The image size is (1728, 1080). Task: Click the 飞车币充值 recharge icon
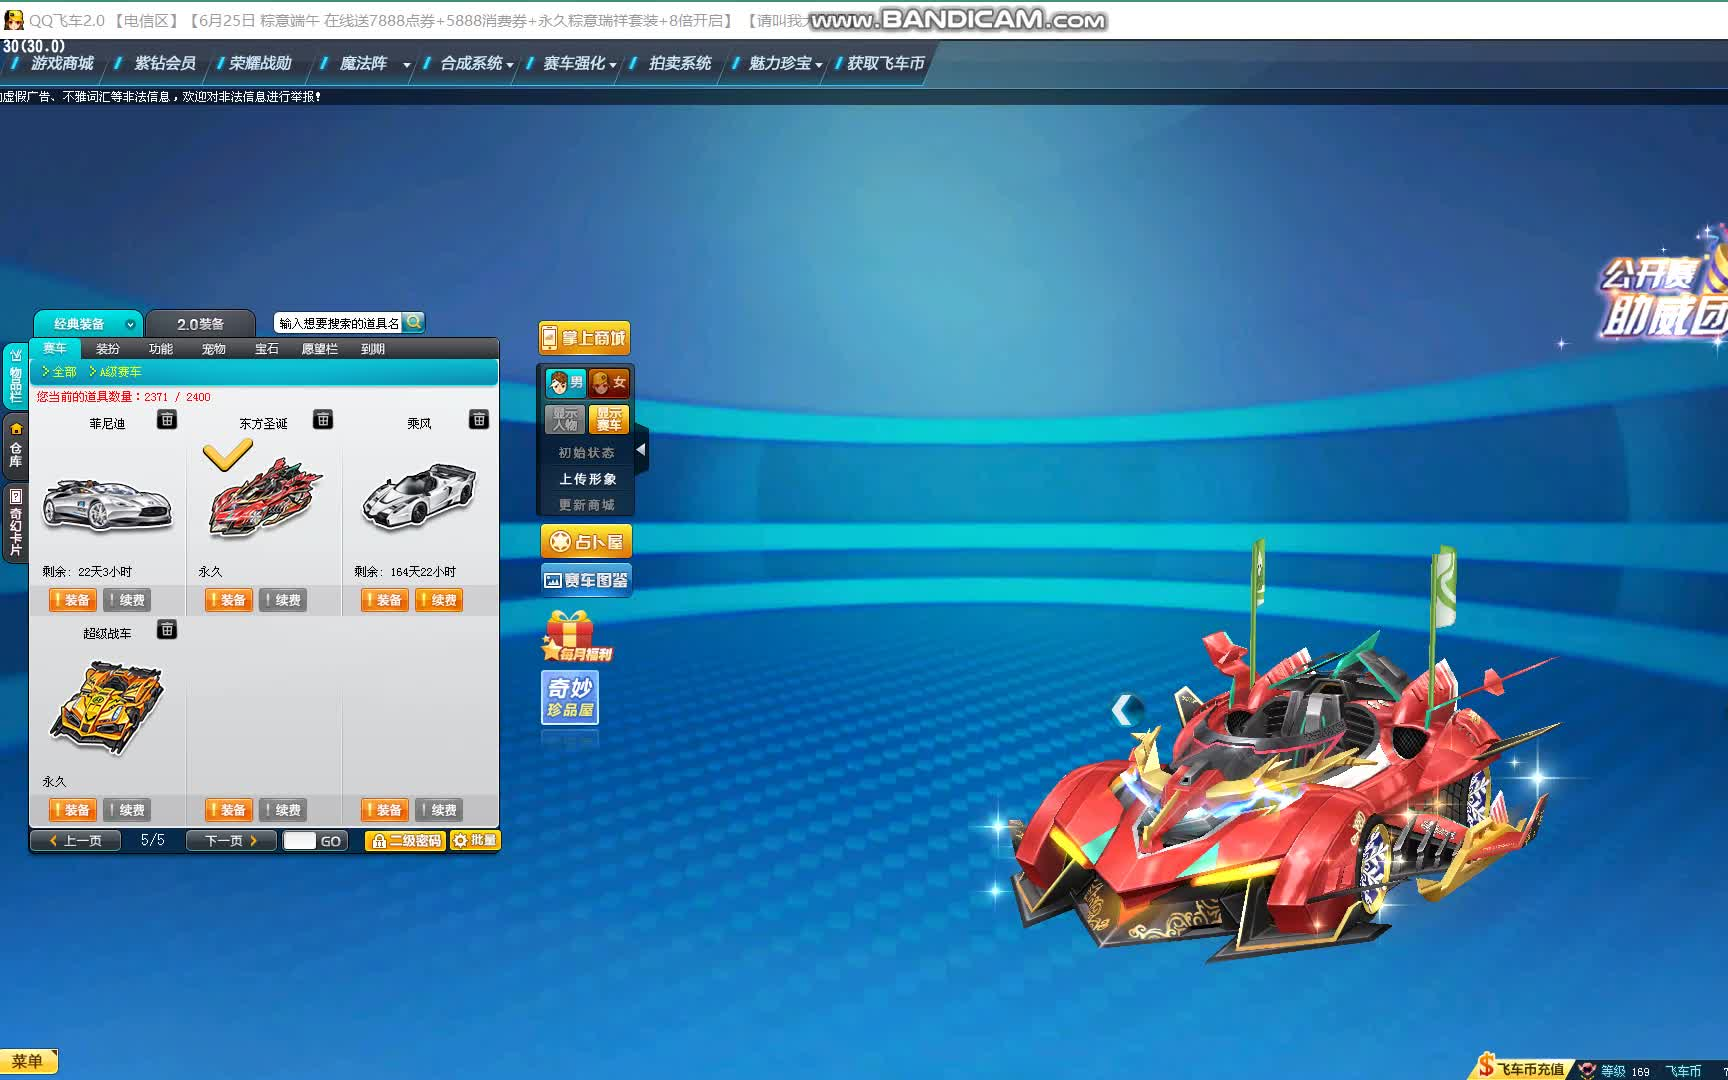click(1521, 1067)
